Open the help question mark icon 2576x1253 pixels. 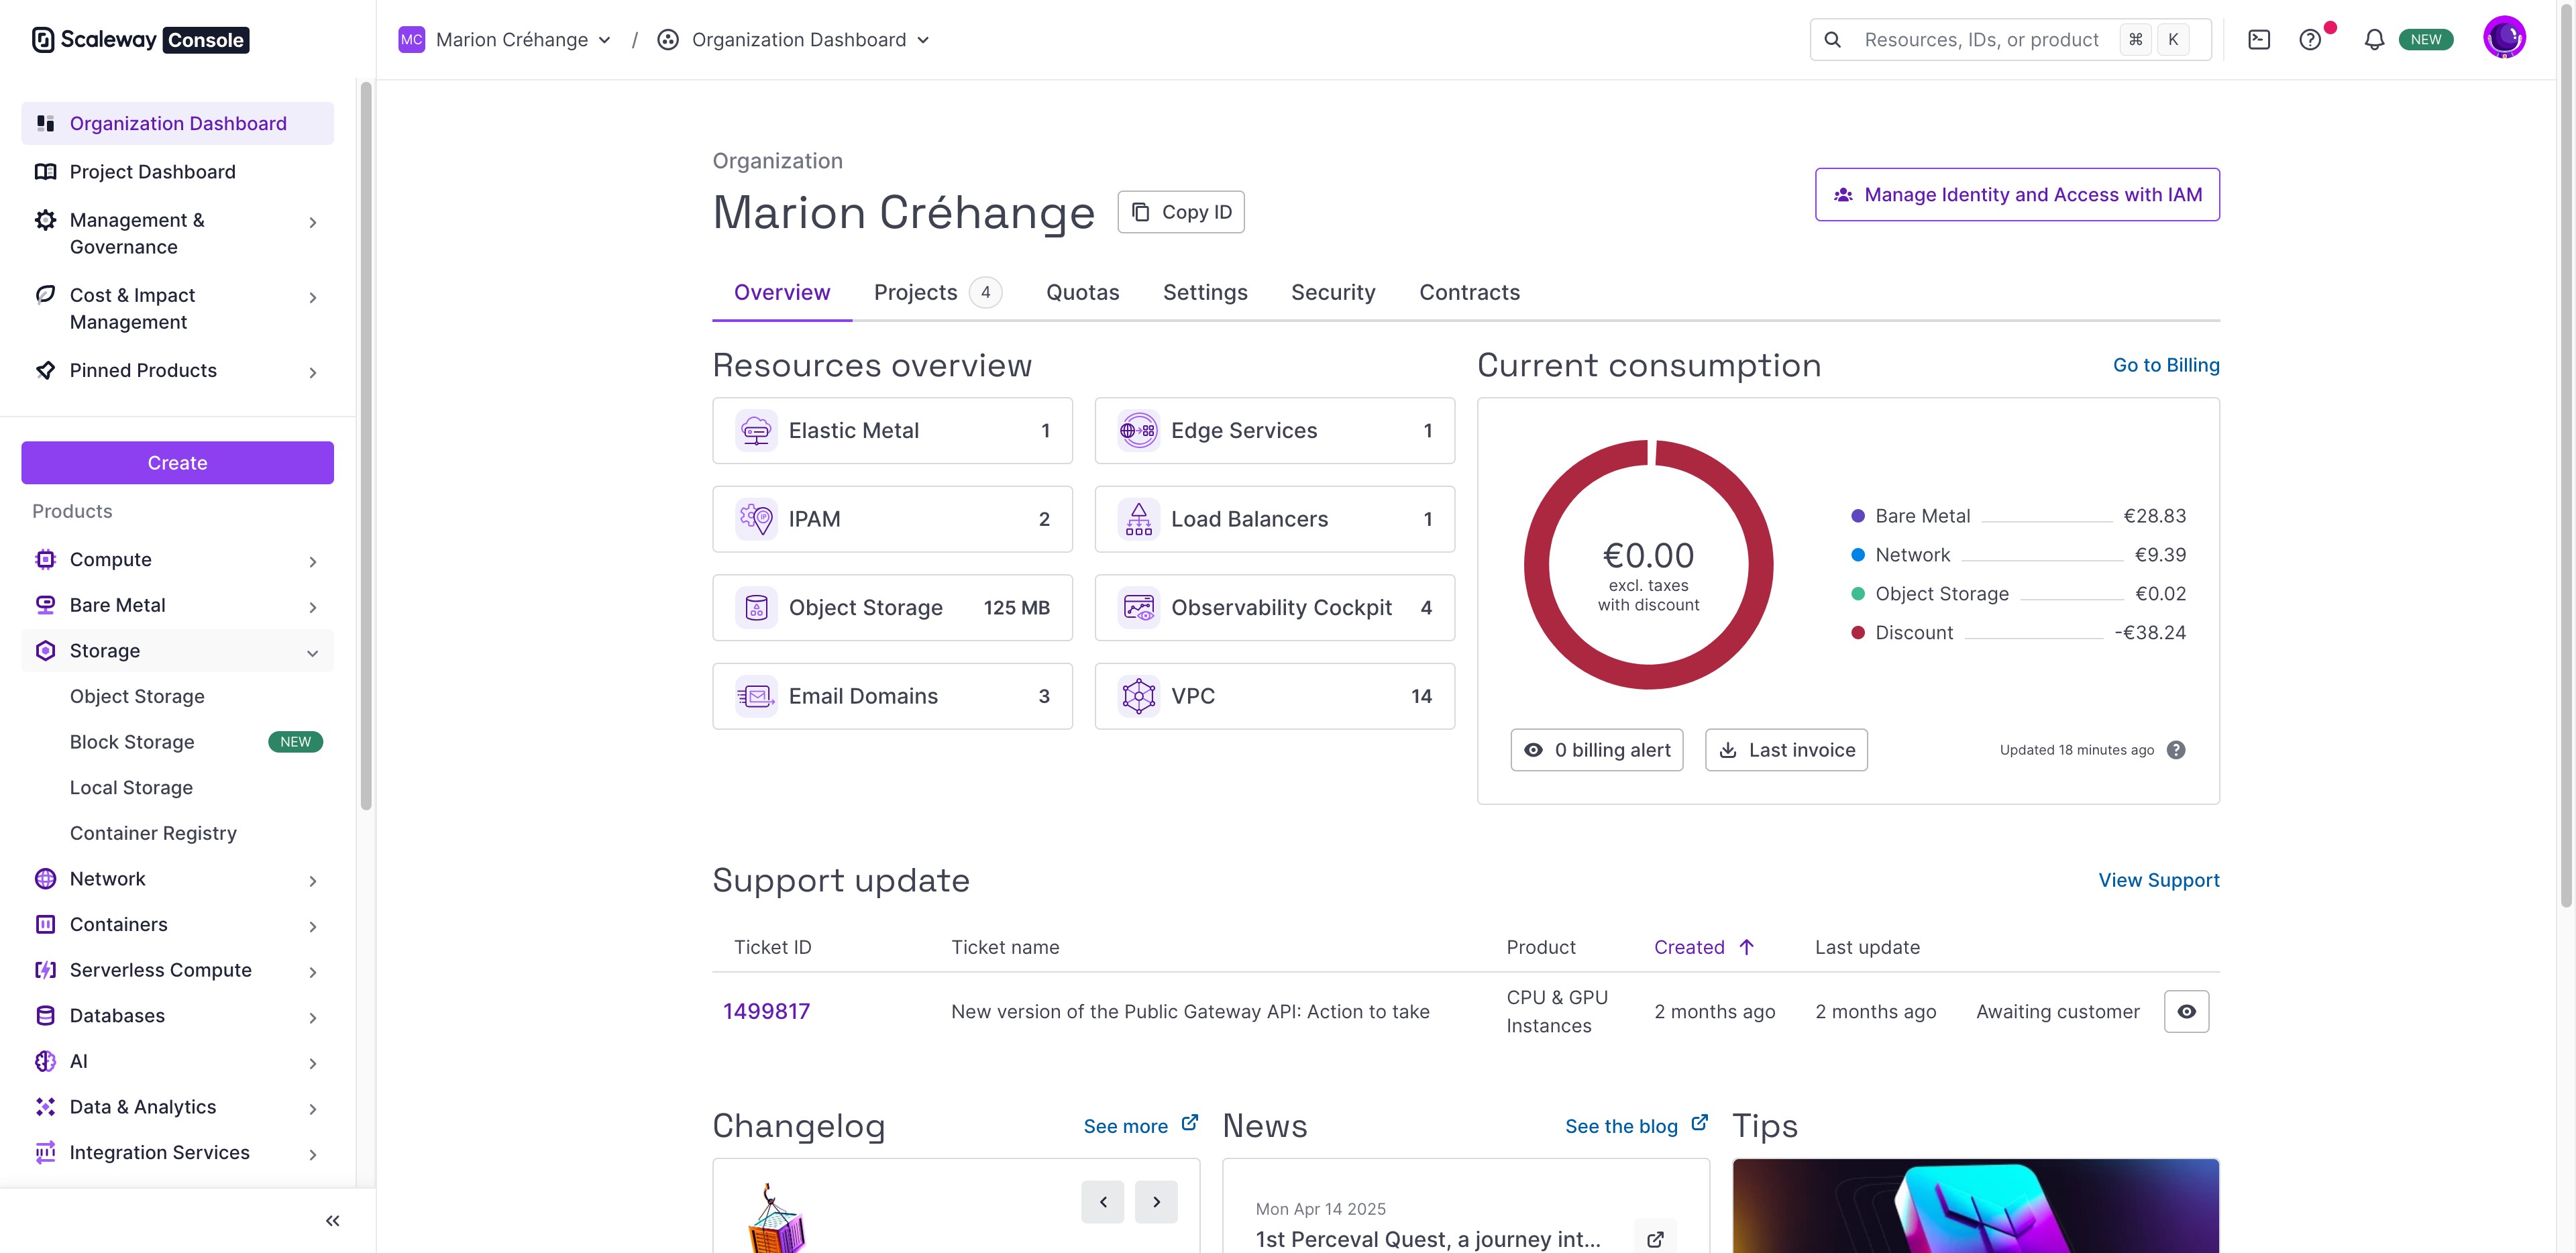[2310, 40]
